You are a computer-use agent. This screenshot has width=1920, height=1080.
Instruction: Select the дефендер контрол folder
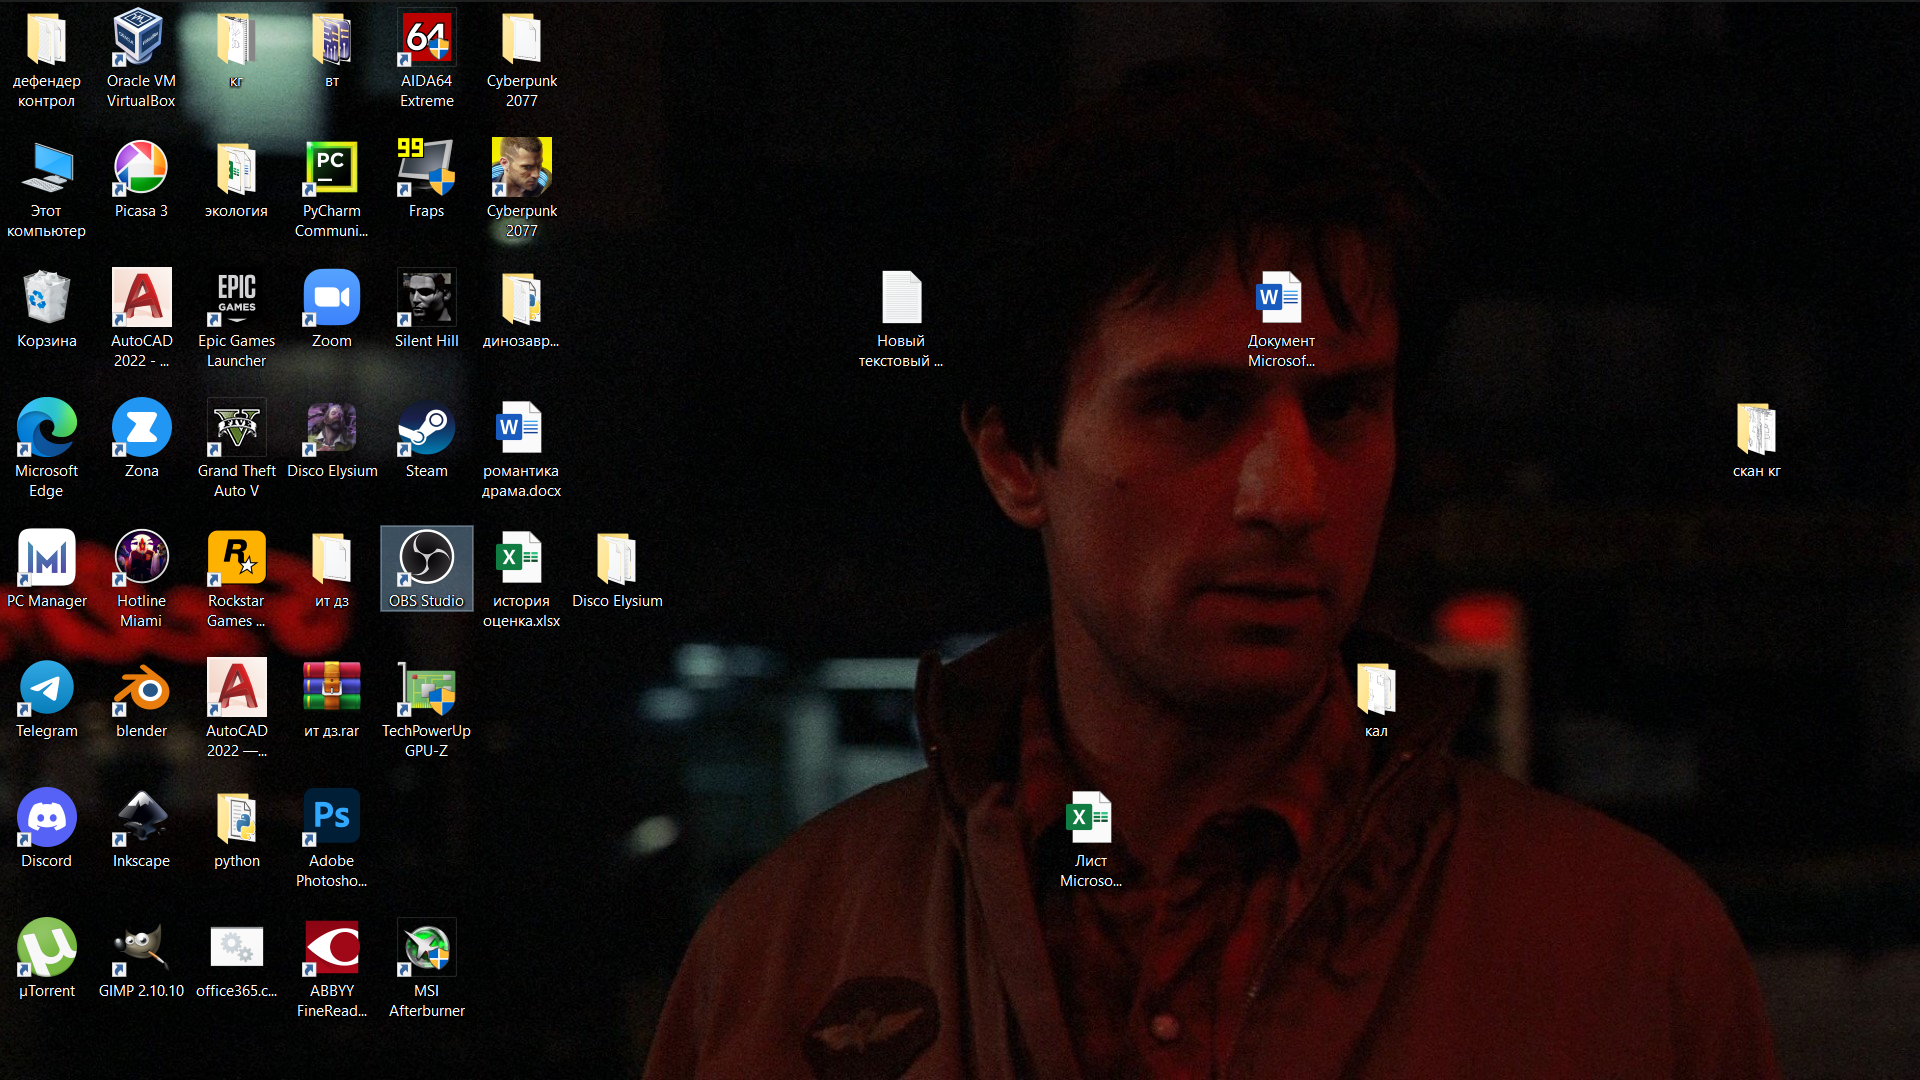click(46, 58)
